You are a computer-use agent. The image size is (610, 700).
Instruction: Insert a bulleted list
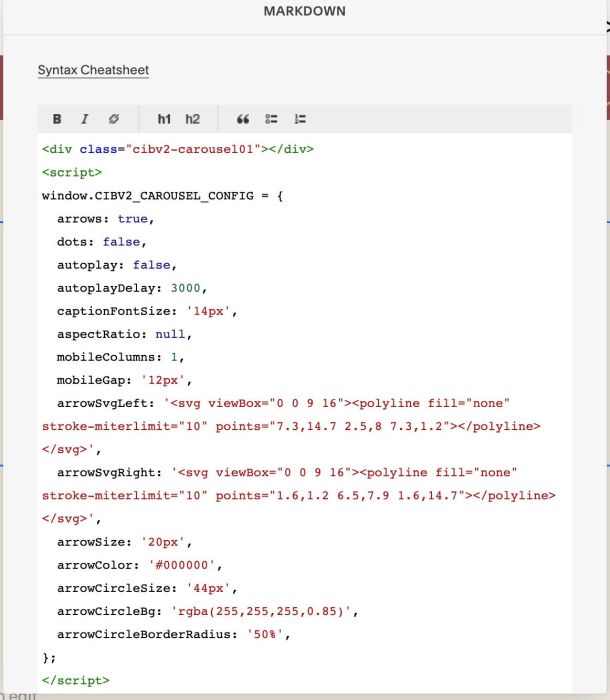click(x=271, y=119)
